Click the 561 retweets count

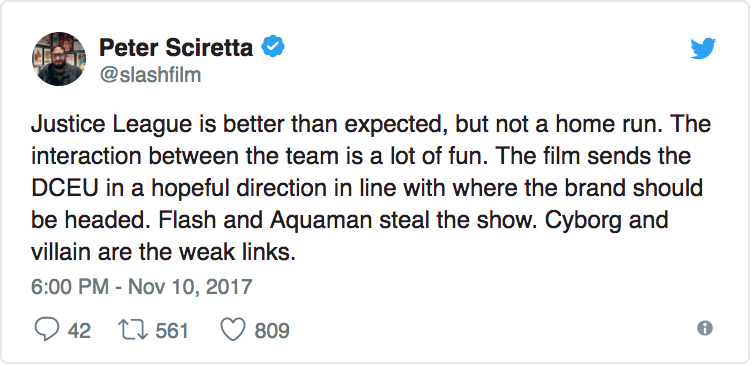[172, 331]
